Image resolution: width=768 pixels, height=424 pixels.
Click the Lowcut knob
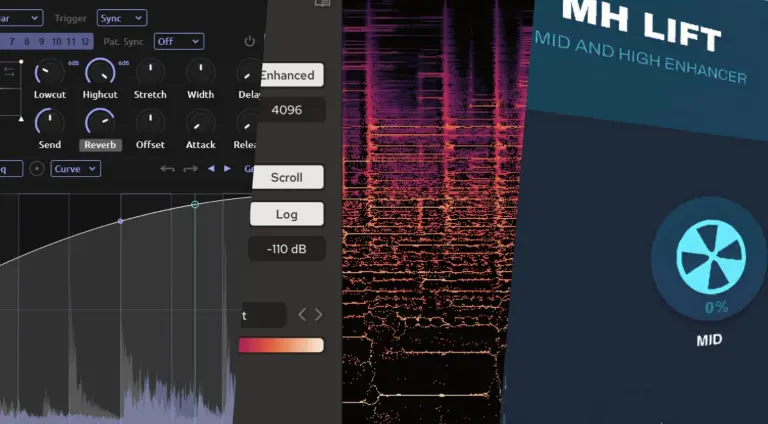click(x=49, y=73)
